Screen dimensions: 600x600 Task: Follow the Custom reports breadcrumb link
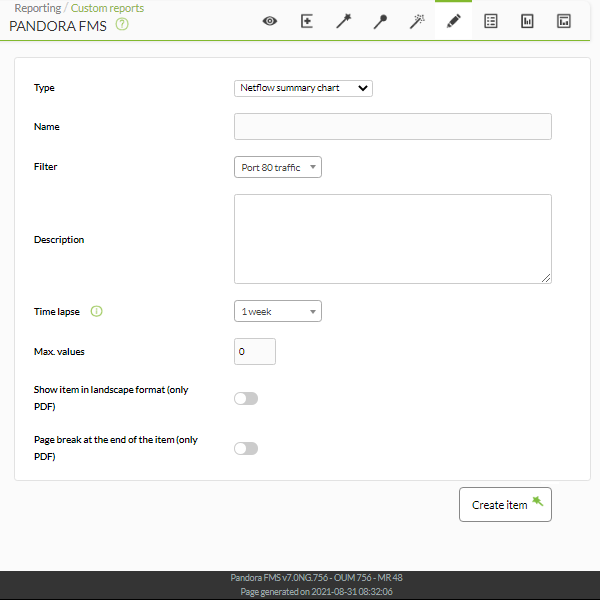click(108, 8)
